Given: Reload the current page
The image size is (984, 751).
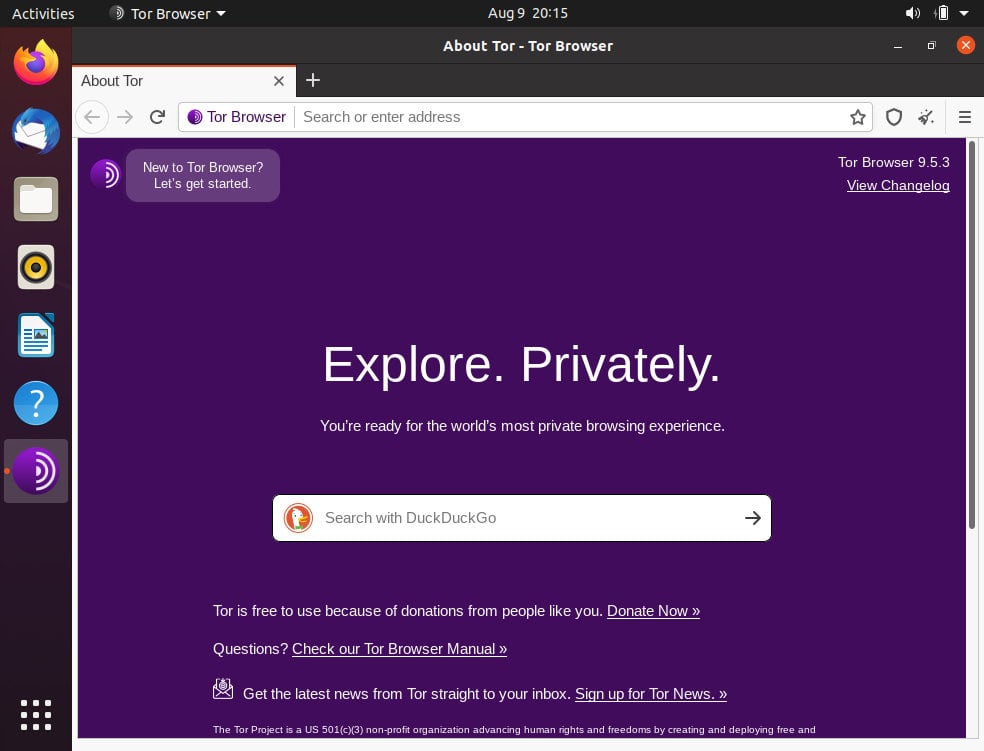Looking at the screenshot, I should [158, 117].
